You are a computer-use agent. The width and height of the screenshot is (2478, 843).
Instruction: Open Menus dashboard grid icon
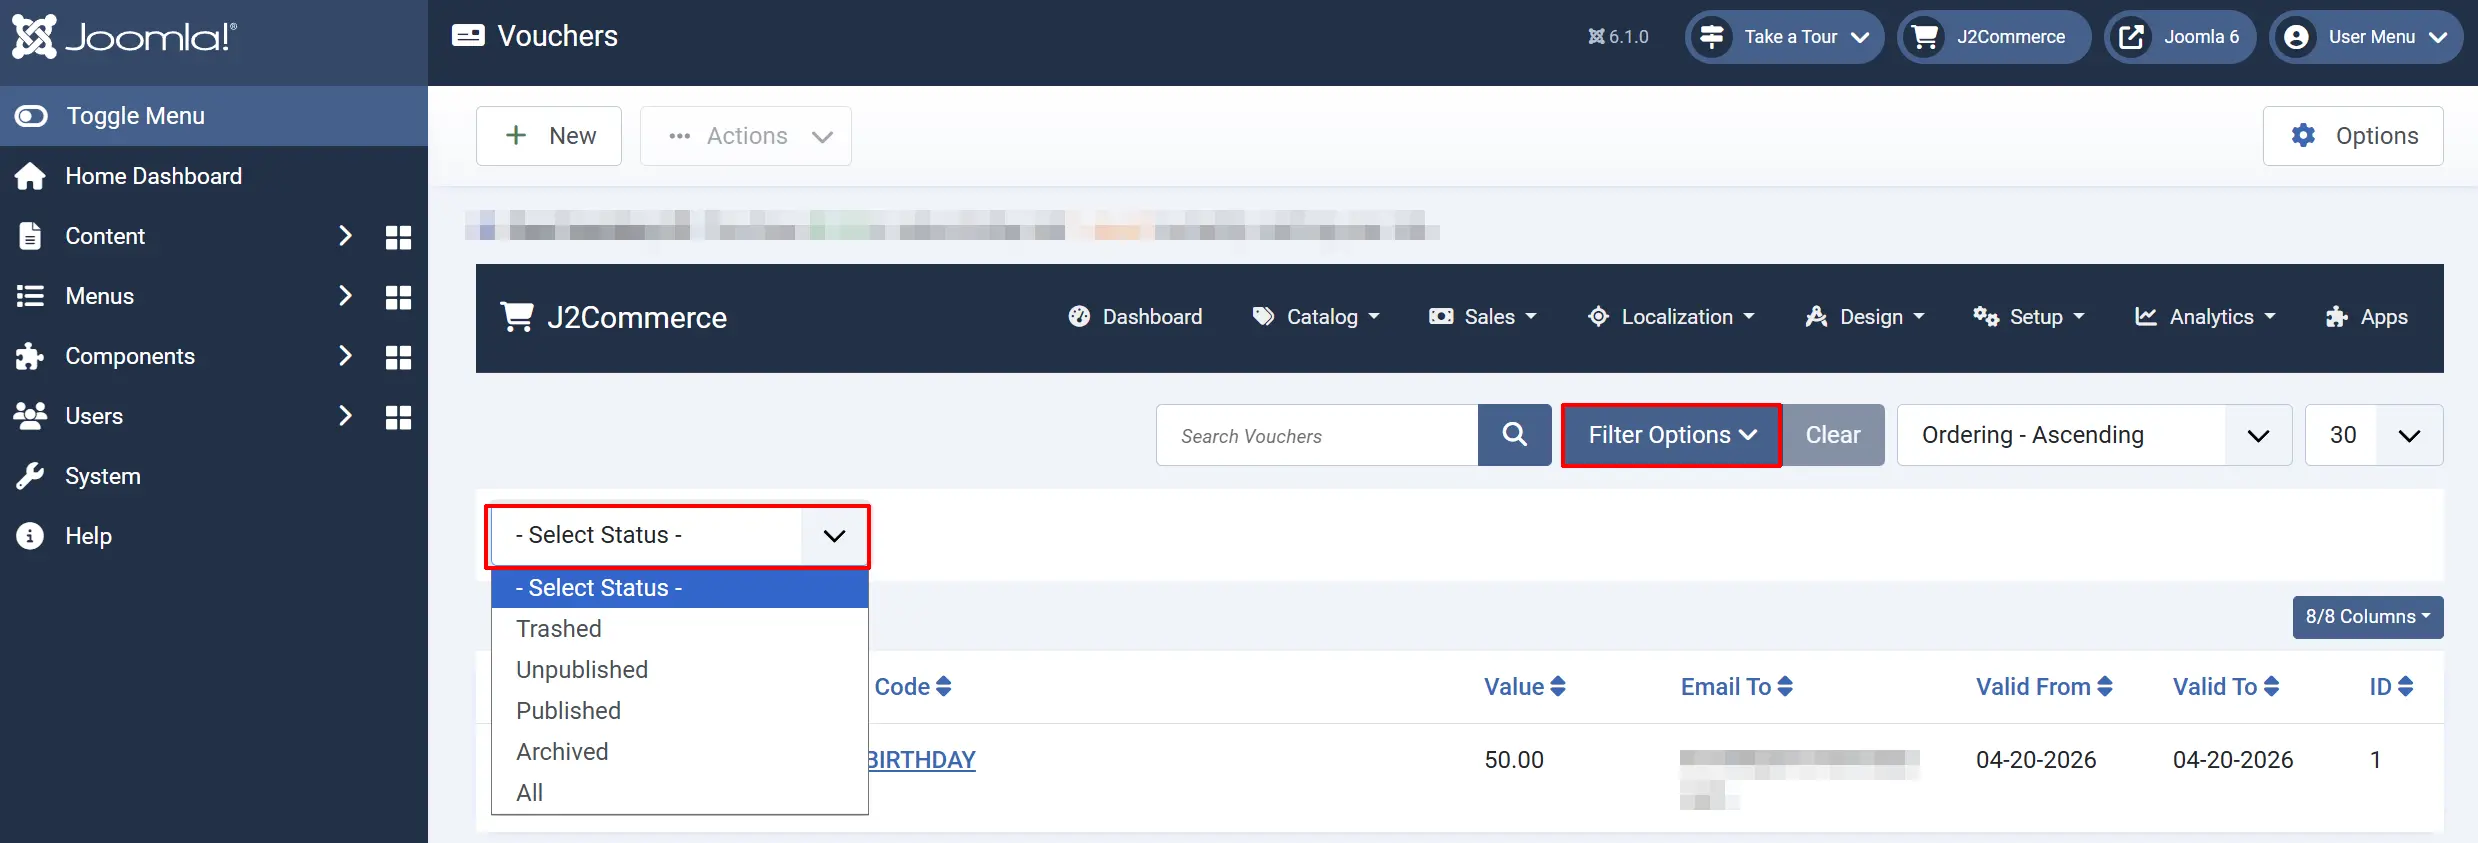(x=398, y=297)
